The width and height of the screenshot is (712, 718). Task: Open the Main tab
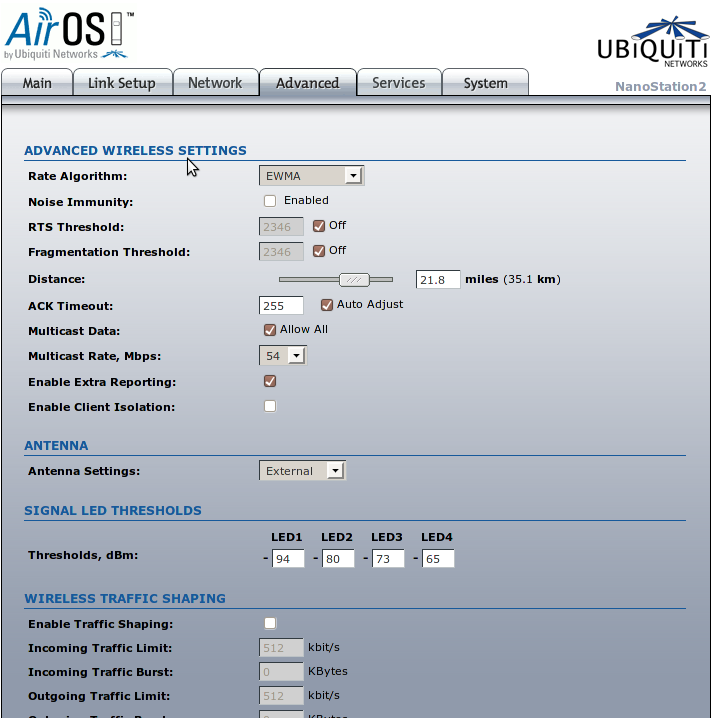[x=37, y=83]
